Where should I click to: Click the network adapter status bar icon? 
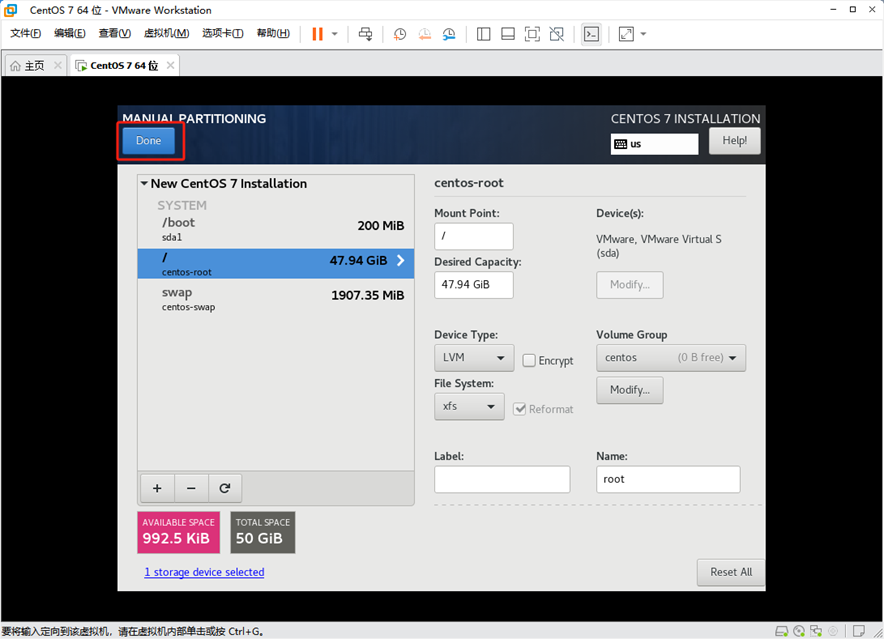pos(816,631)
